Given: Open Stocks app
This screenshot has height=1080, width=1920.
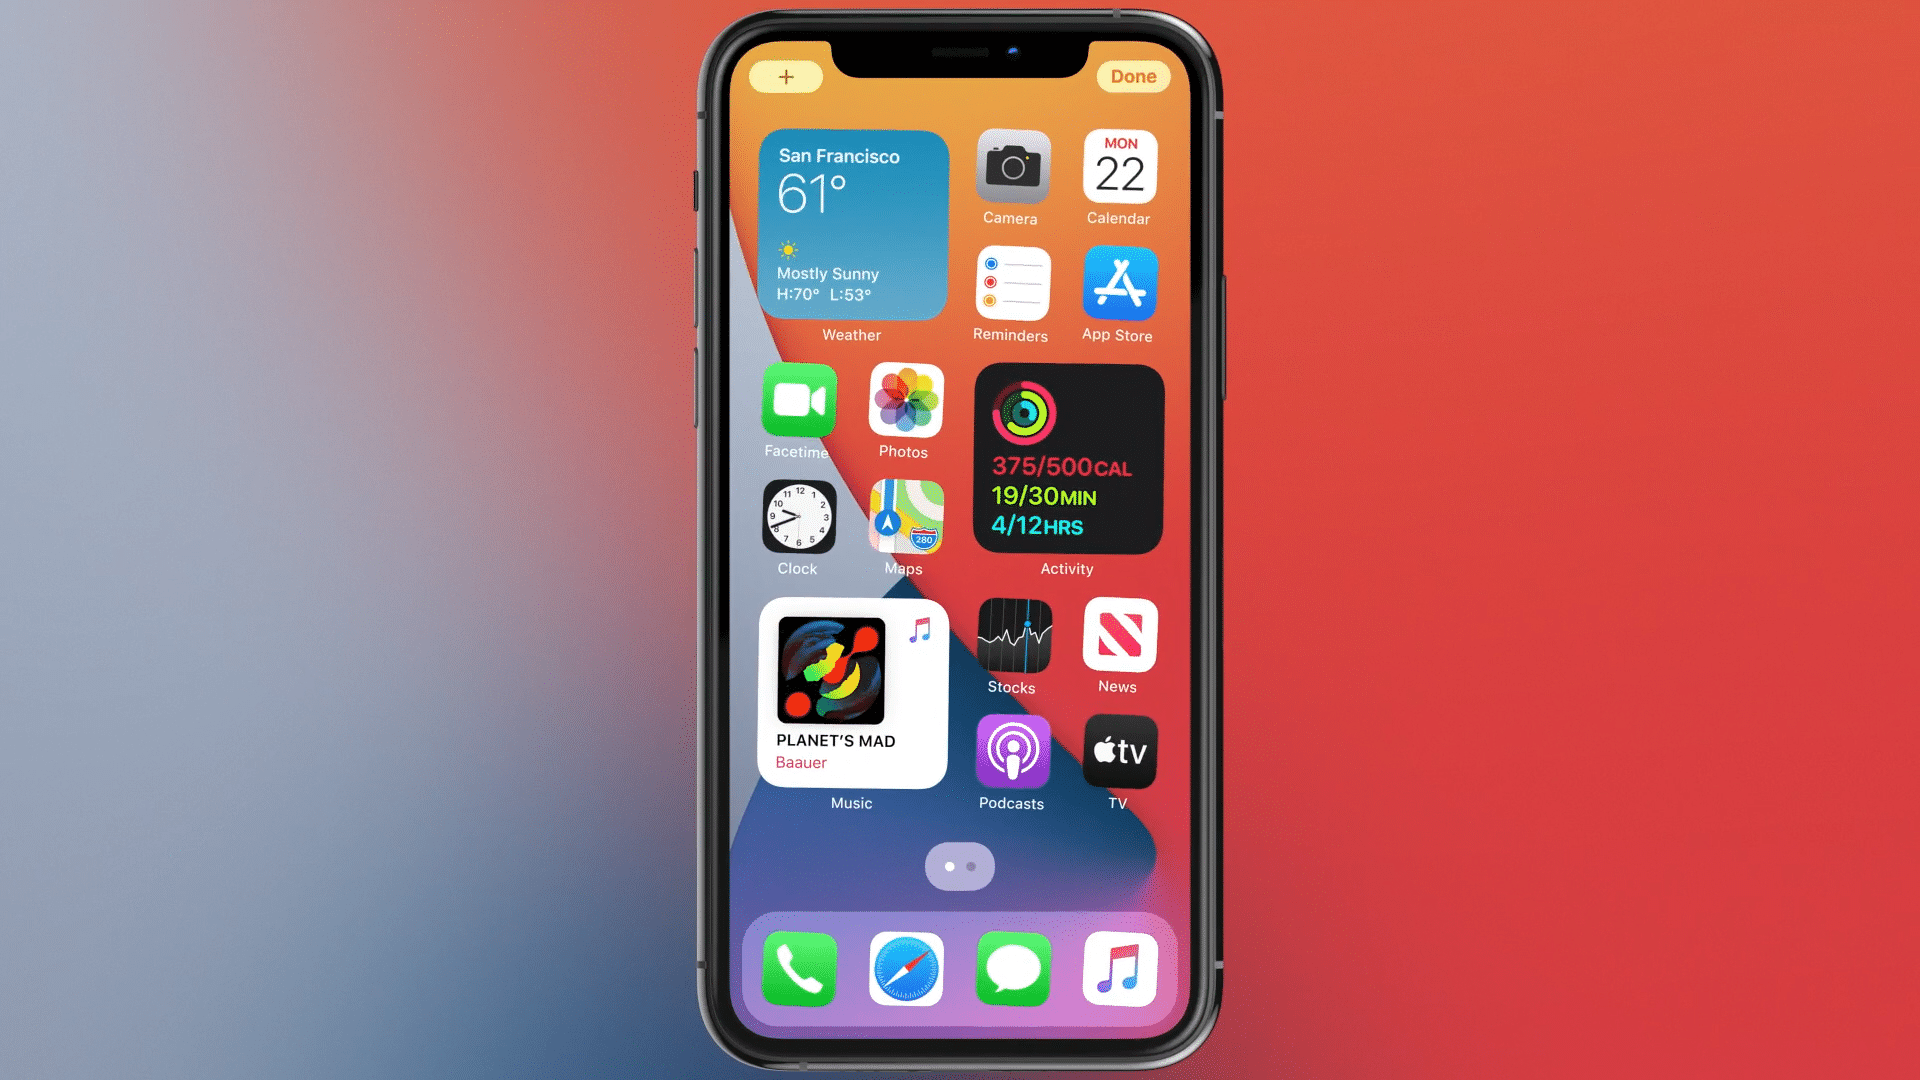Looking at the screenshot, I should 1010,640.
